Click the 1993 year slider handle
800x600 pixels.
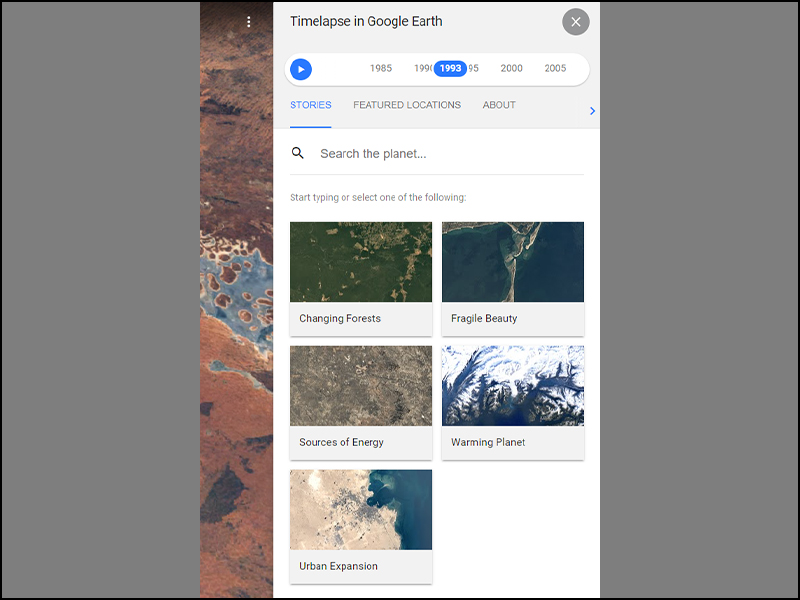point(450,68)
